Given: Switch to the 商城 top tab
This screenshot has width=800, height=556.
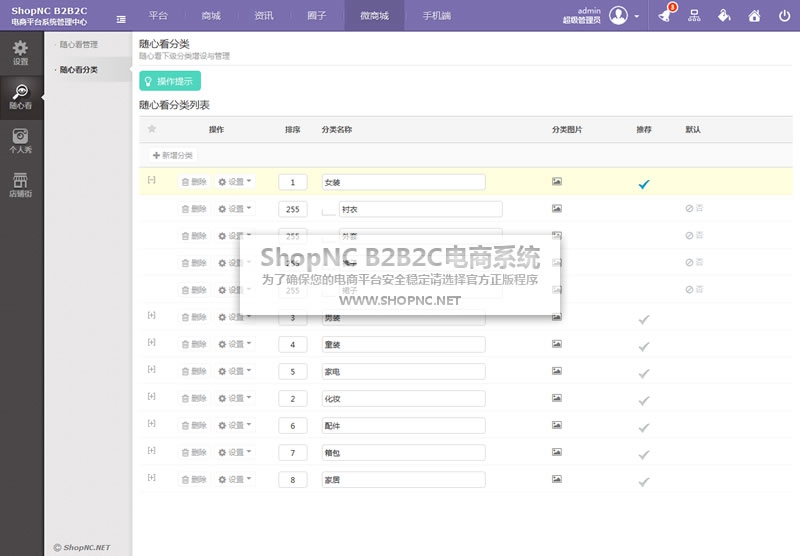Looking at the screenshot, I should pyautogui.click(x=211, y=16).
